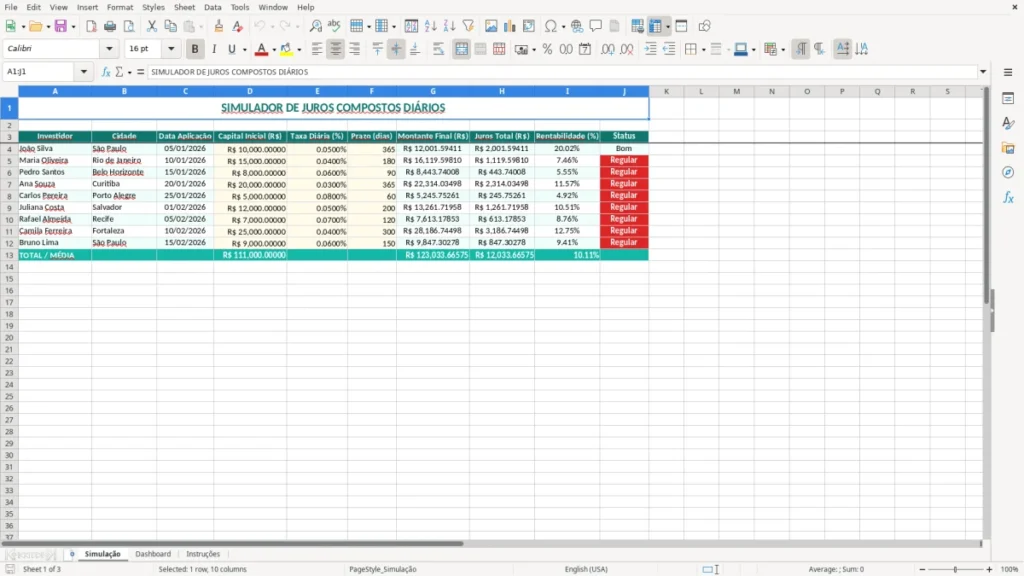Open the sidebar Navigator compass icon
1024x576 pixels.
coord(1008,172)
